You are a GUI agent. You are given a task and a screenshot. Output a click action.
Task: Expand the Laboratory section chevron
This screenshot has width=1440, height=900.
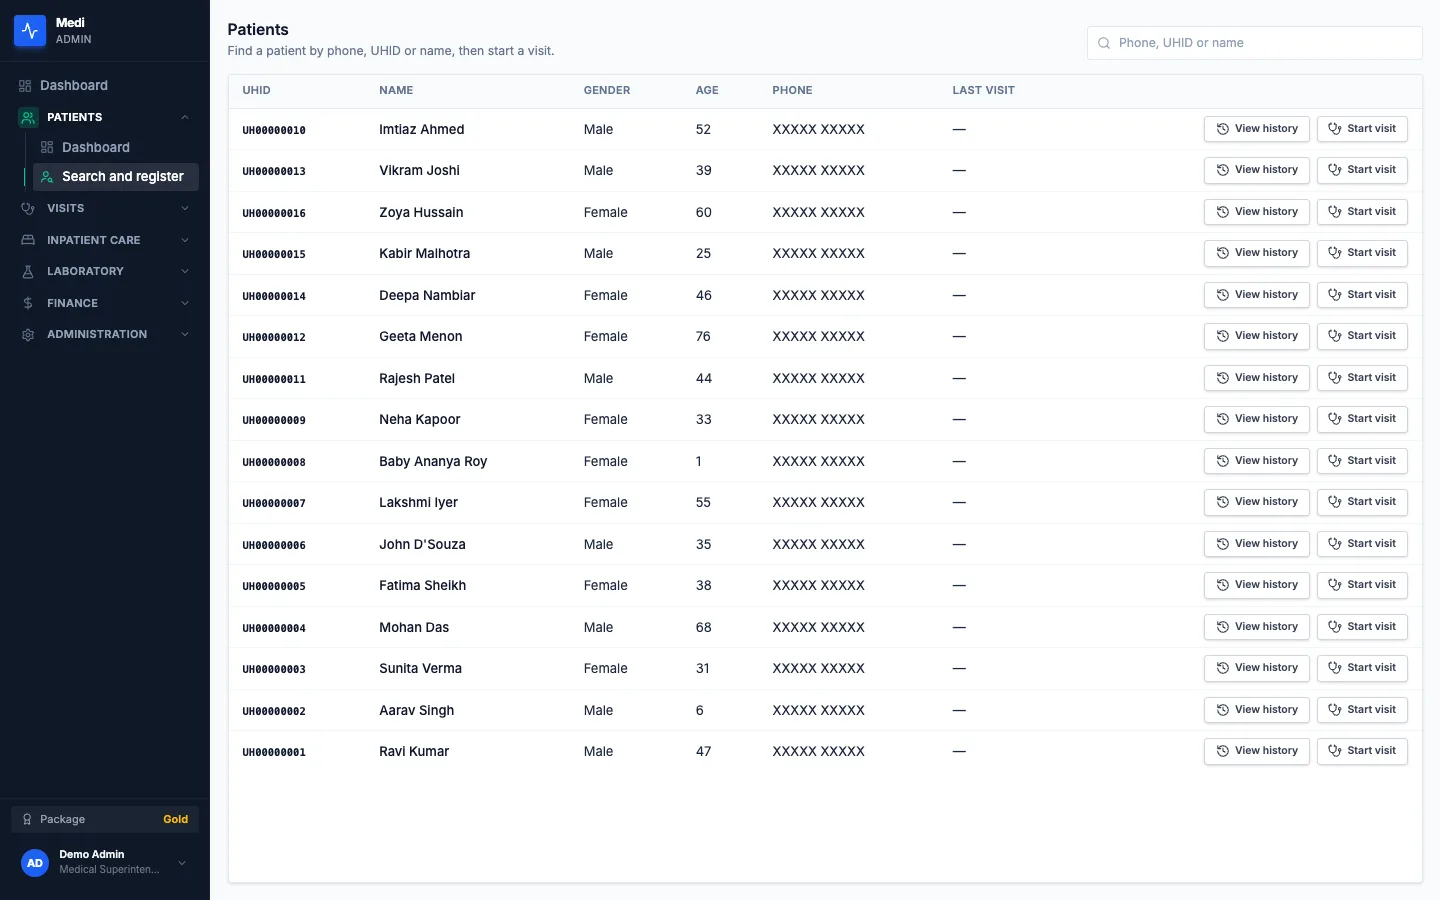click(185, 271)
